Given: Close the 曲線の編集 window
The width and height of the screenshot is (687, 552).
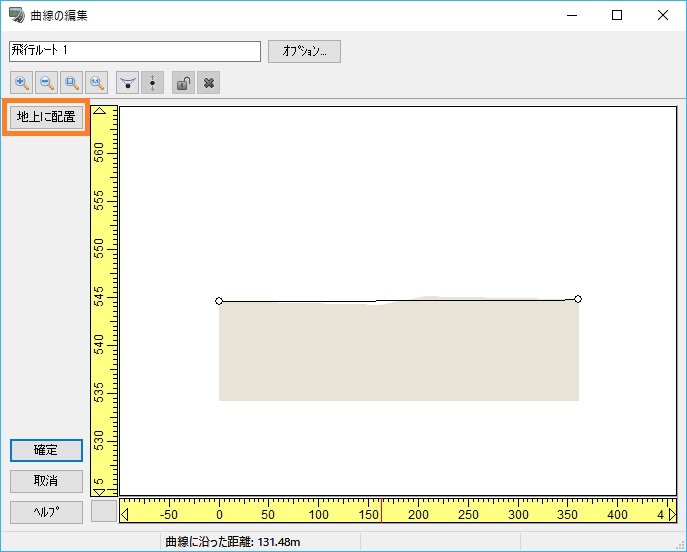Looking at the screenshot, I should [x=663, y=15].
